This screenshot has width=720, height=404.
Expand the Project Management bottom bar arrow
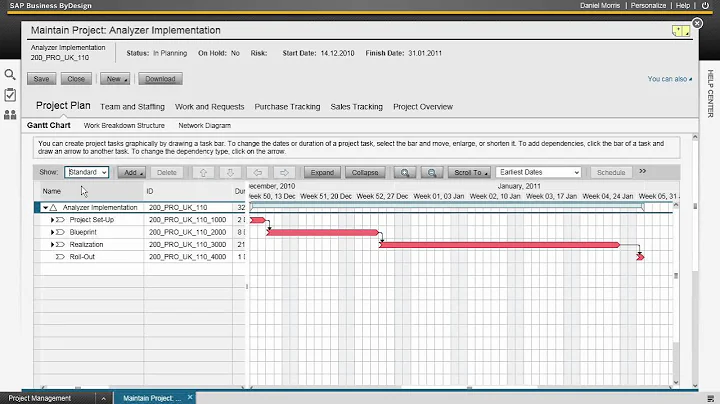coord(103,398)
